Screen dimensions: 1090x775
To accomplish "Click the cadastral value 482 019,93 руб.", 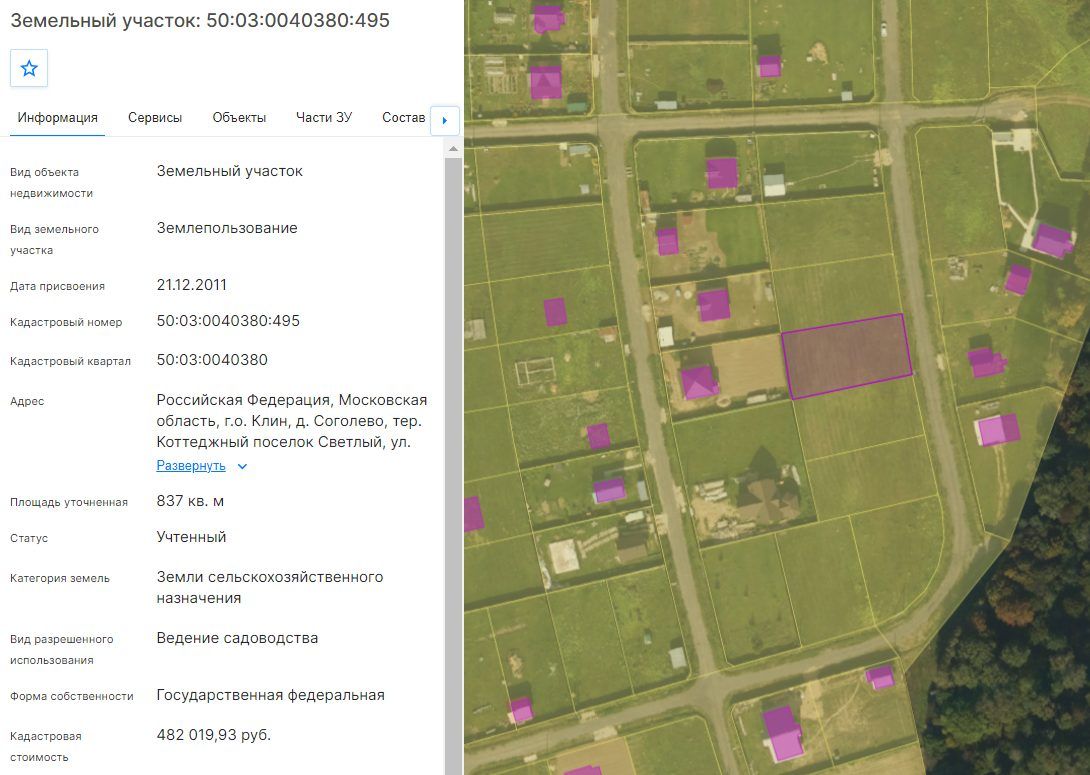I will point(214,735).
